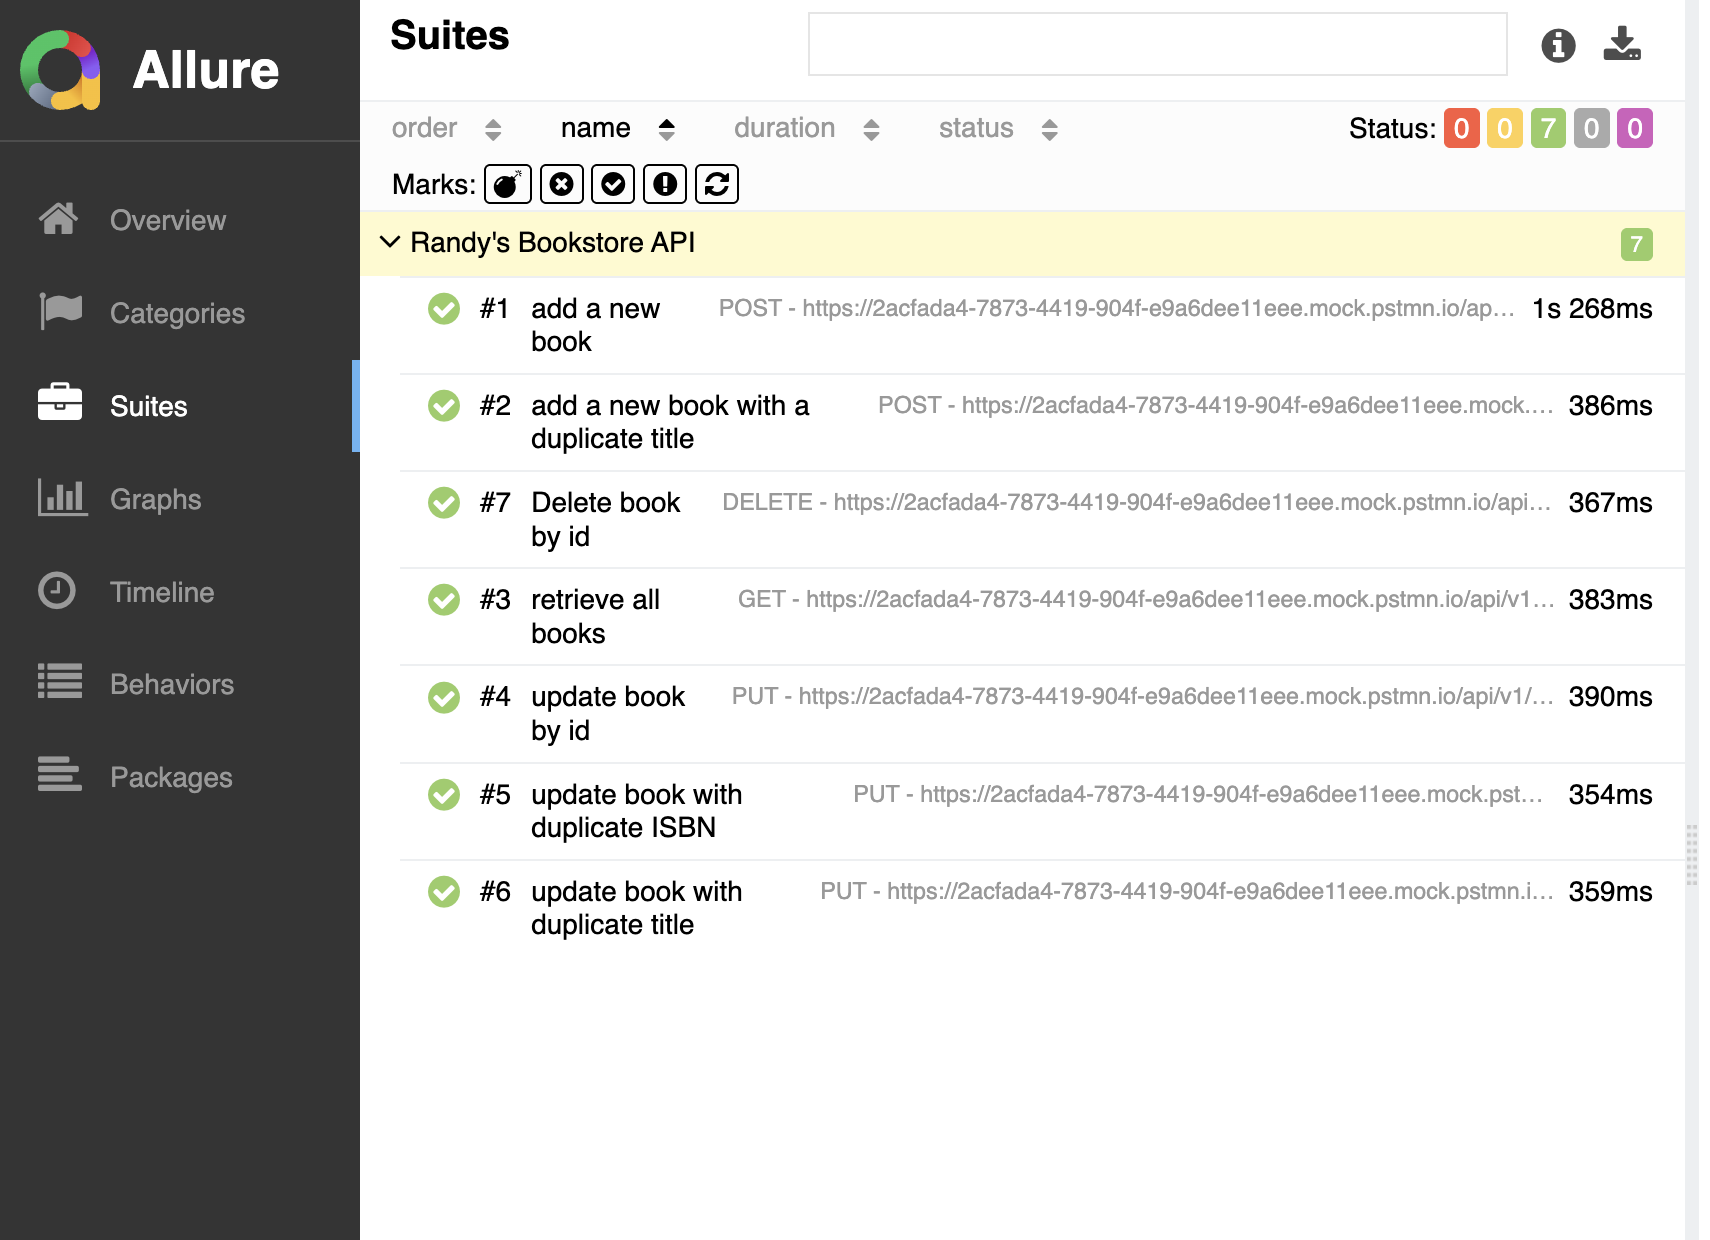Toggle the new passed (check) mark filter
The height and width of the screenshot is (1240, 1710).
click(x=613, y=184)
